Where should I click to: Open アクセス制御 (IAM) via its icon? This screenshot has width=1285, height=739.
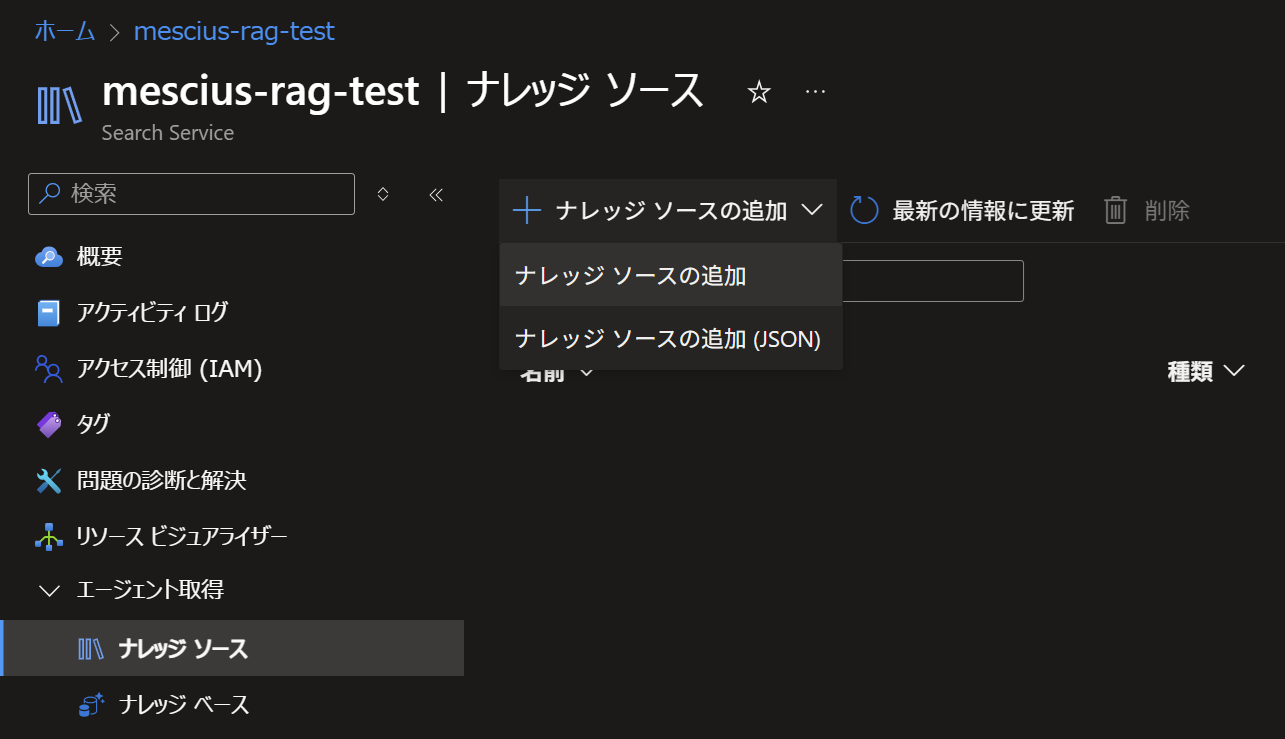[x=47, y=368]
